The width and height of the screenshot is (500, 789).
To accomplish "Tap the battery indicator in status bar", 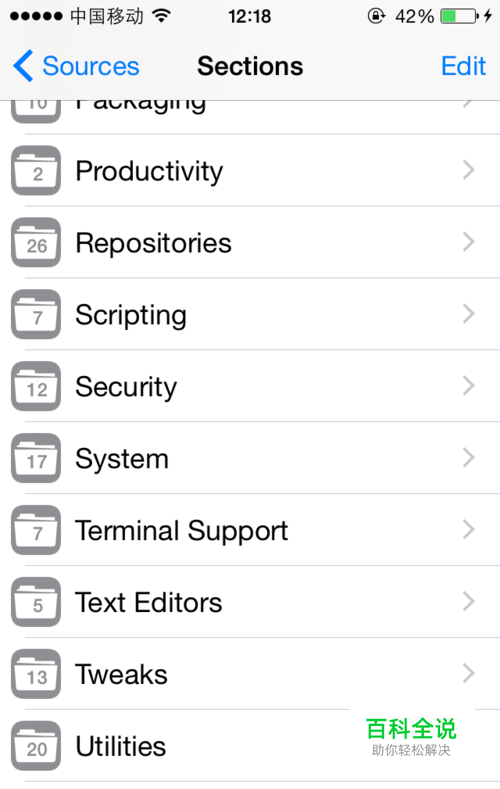I will click(x=460, y=16).
